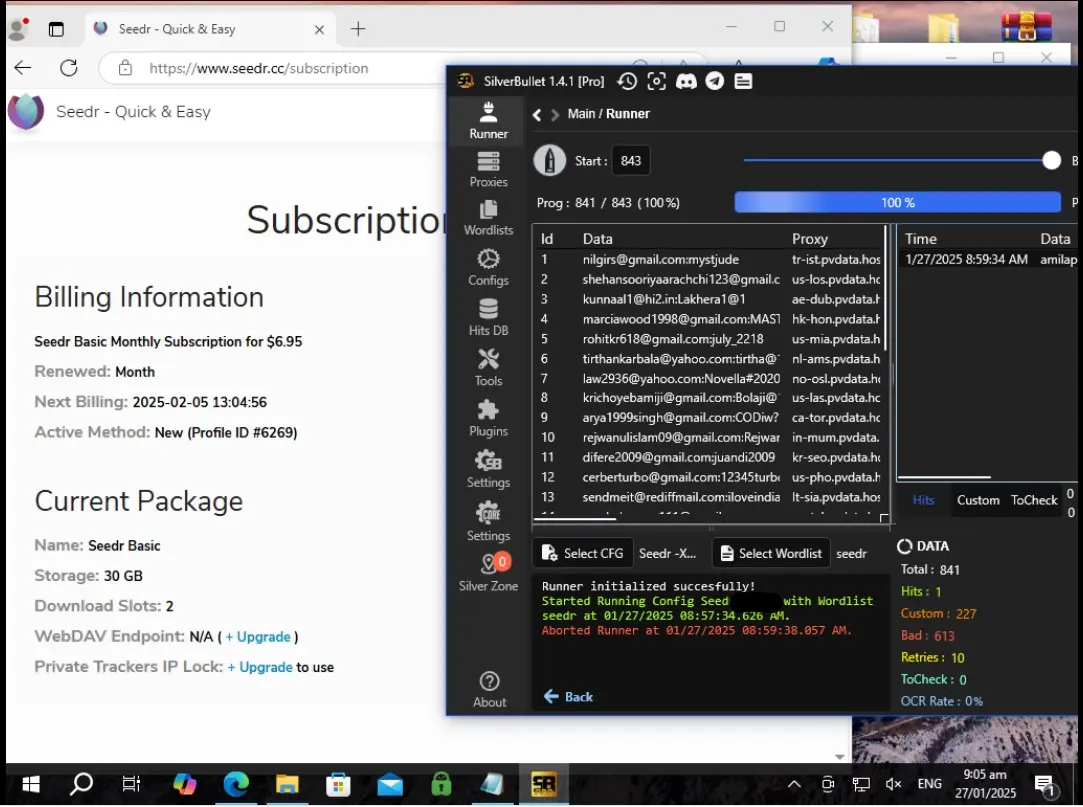The width and height of the screenshot is (1083, 807).
Task: Close the Seedr browser tab
Action: click(x=319, y=30)
